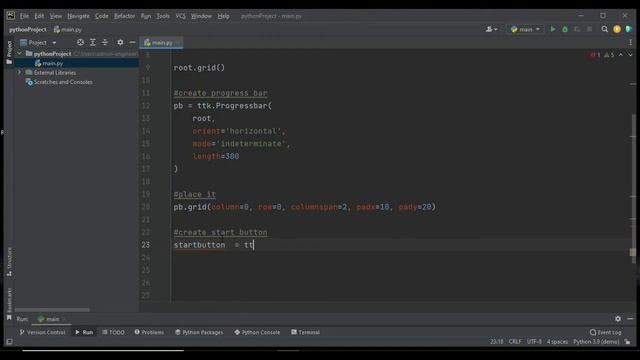640x360 pixels.
Task: Open Project panel gear options
Action: click(x=120, y=42)
